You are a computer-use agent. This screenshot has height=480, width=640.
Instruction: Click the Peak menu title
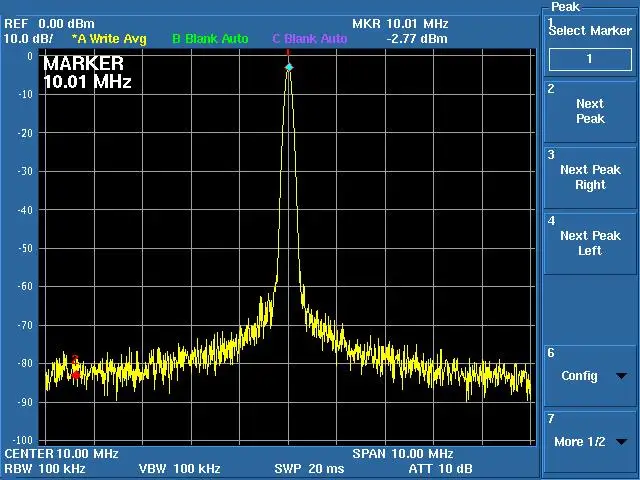565,7
